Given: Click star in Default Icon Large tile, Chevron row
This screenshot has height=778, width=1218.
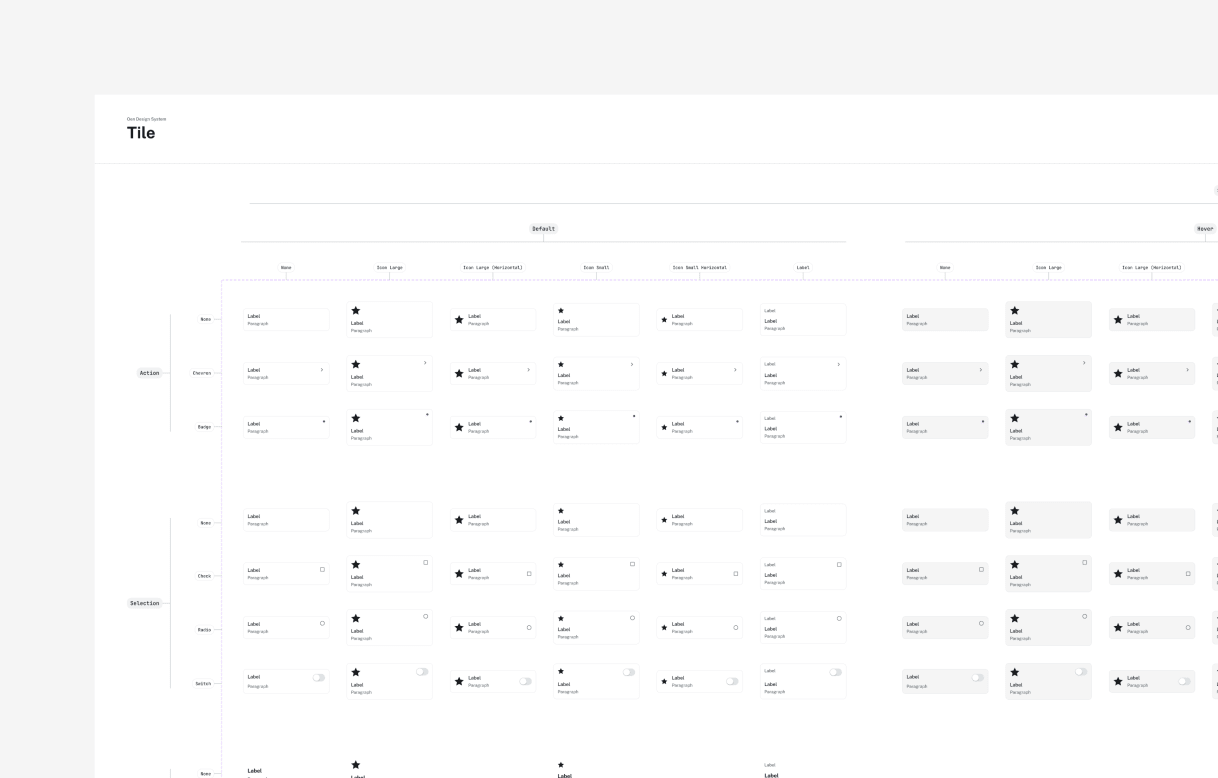Looking at the screenshot, I should [355, 365].
